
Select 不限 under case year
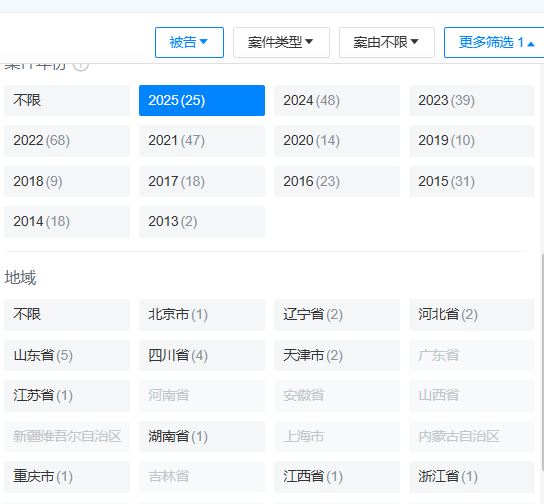67,101
